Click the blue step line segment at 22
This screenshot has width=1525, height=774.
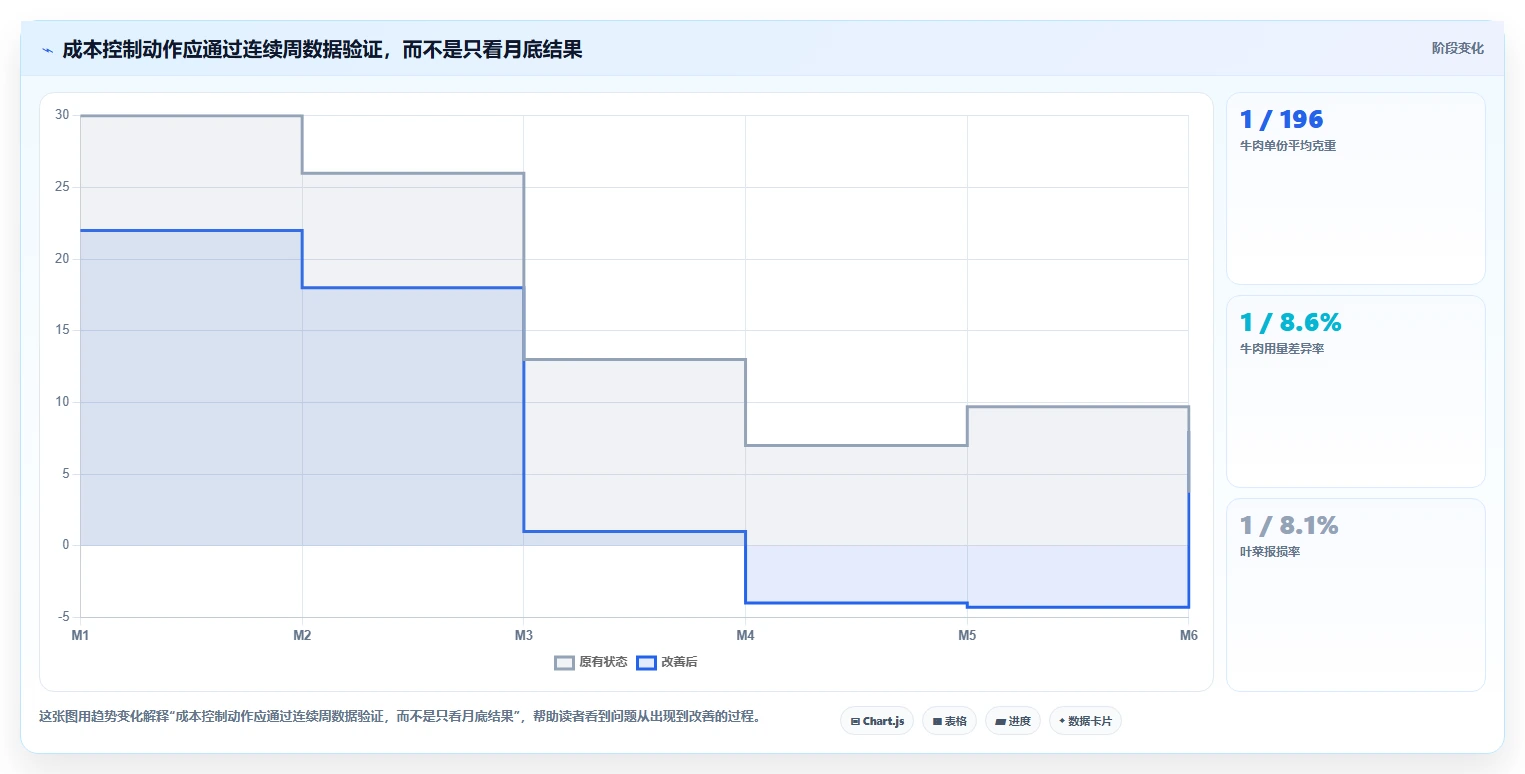[191, 231]
